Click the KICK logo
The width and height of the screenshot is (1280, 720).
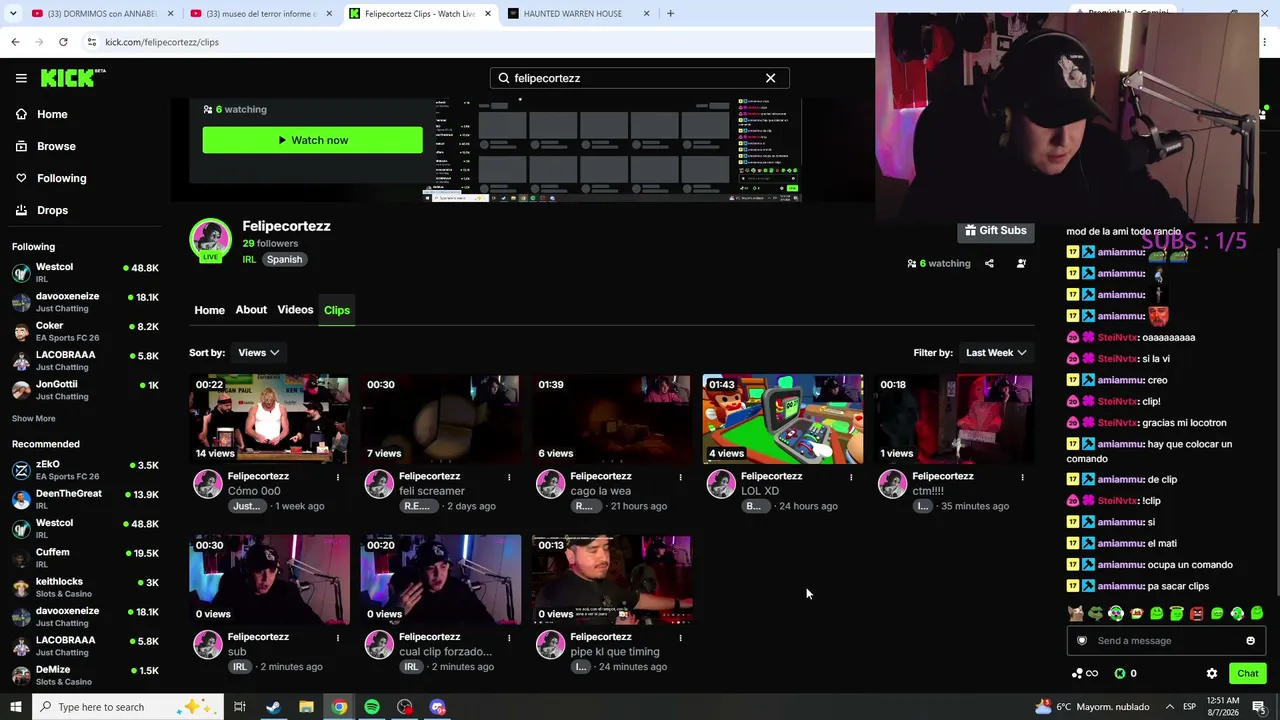[x=73, y=78]
